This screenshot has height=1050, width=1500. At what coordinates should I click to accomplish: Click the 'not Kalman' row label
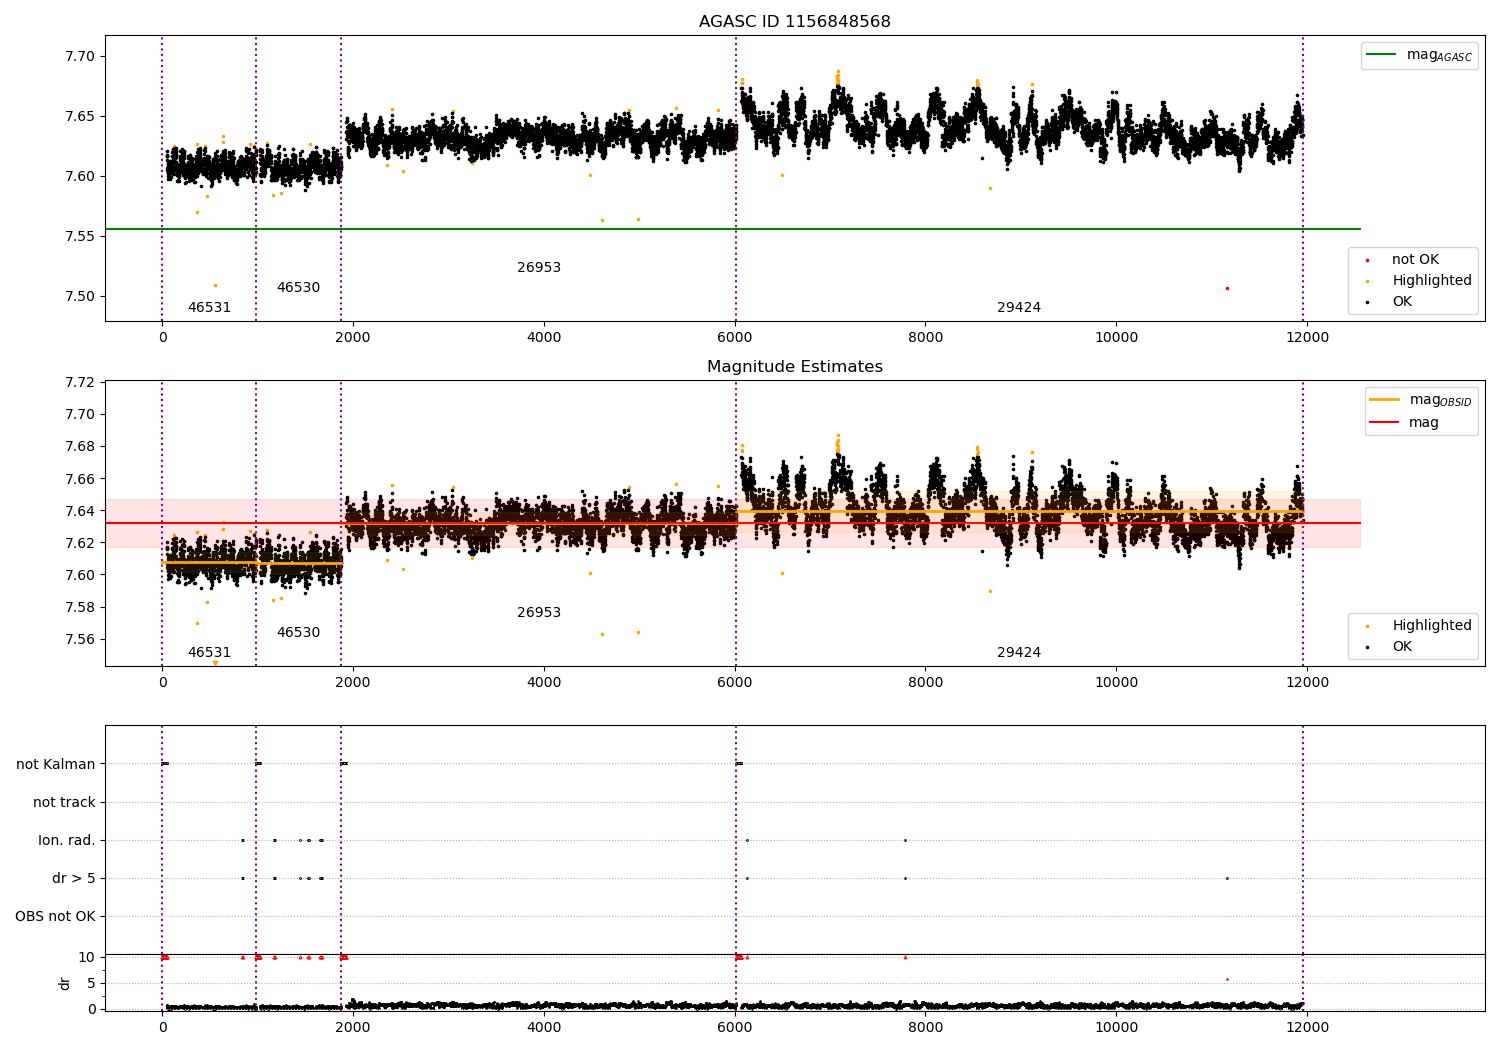(x=56, y=765)
